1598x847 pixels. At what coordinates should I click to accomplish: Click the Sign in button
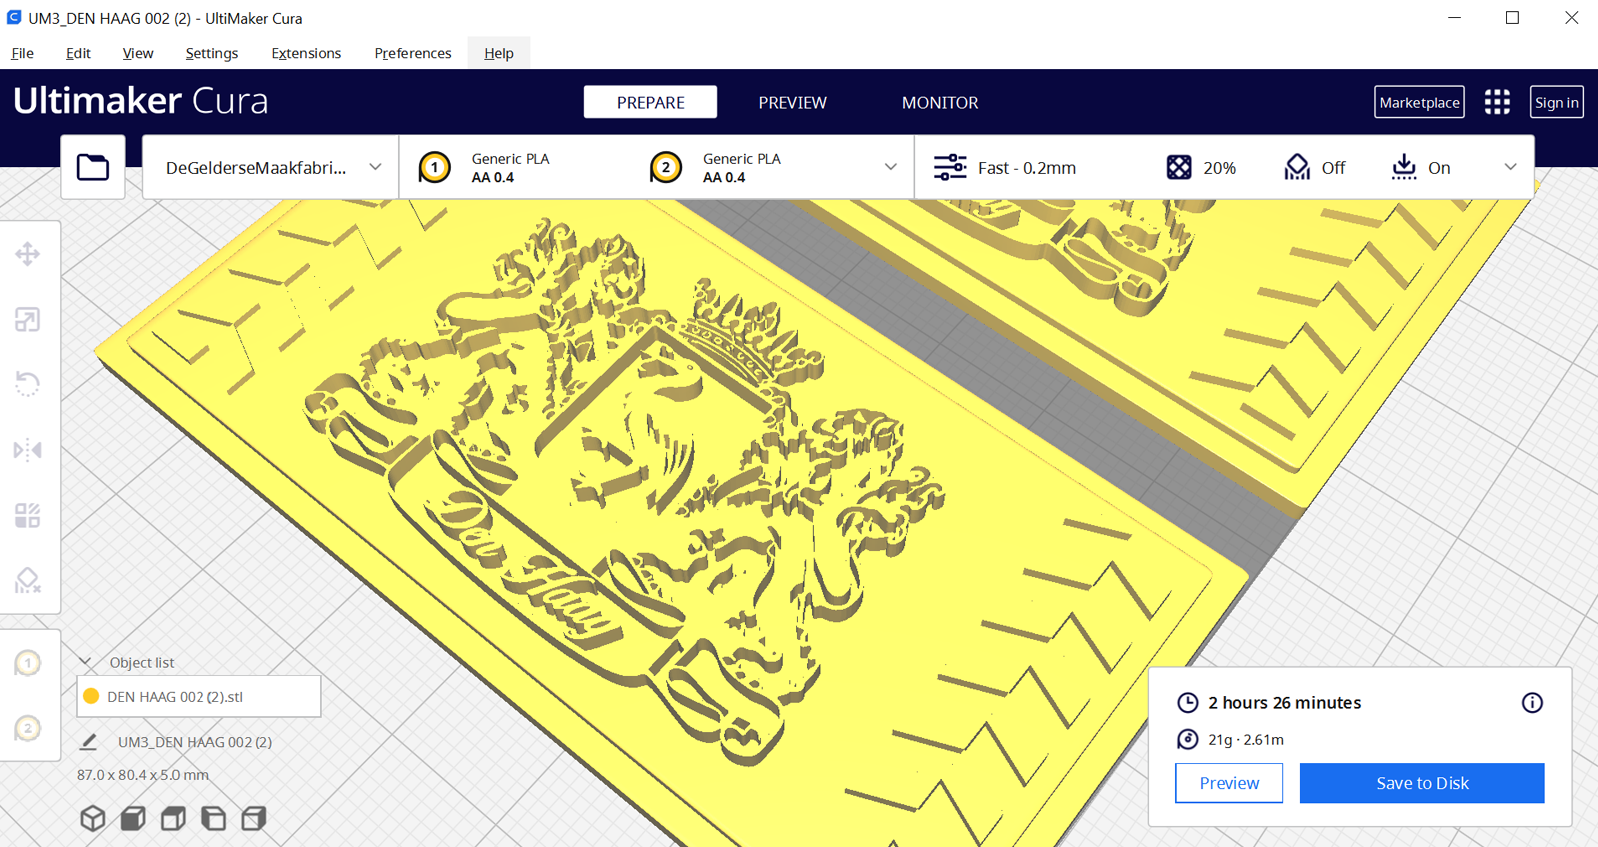pos(1557,102)
